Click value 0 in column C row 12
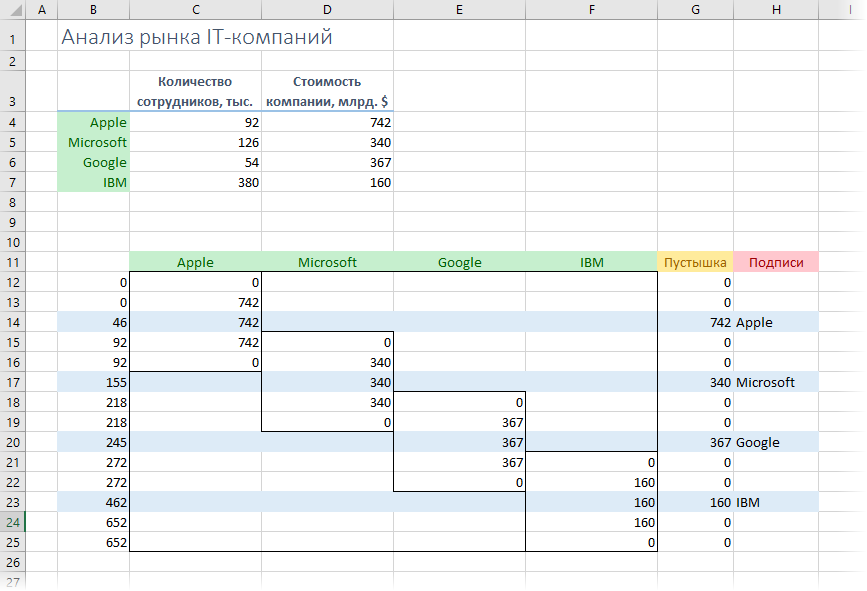 point(195,282)
